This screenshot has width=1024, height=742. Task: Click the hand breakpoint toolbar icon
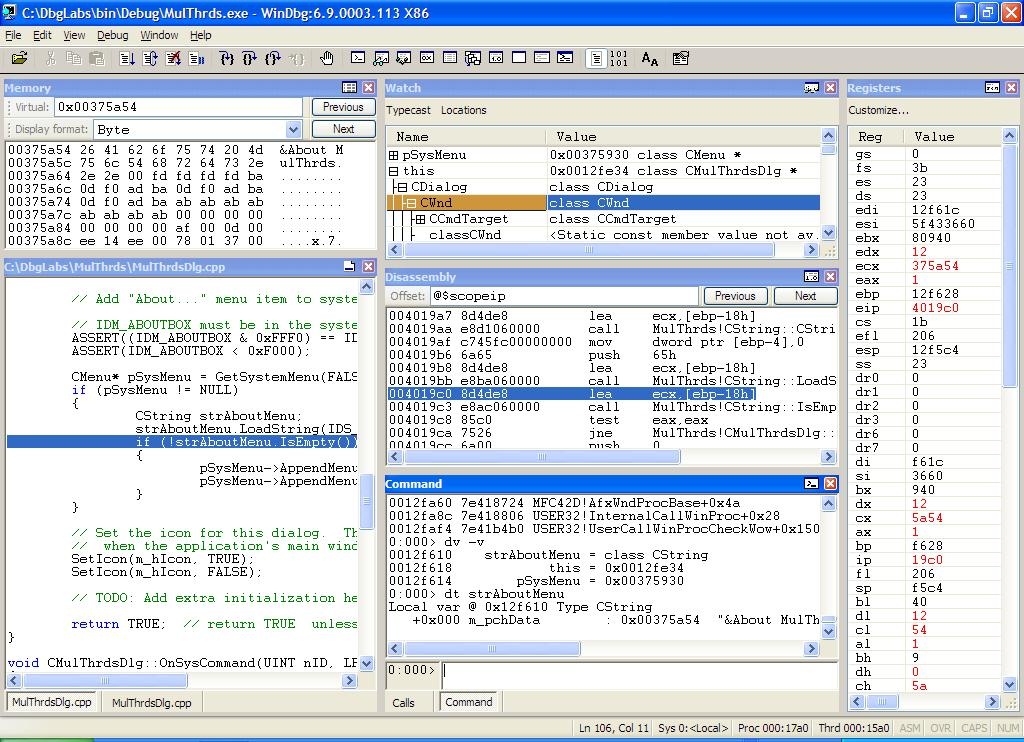(x=327, y=58)
